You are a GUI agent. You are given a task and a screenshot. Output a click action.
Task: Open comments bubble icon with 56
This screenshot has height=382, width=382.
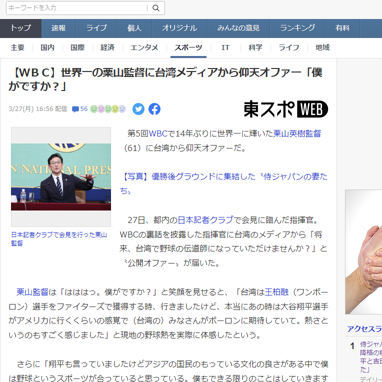coord(80,109)
